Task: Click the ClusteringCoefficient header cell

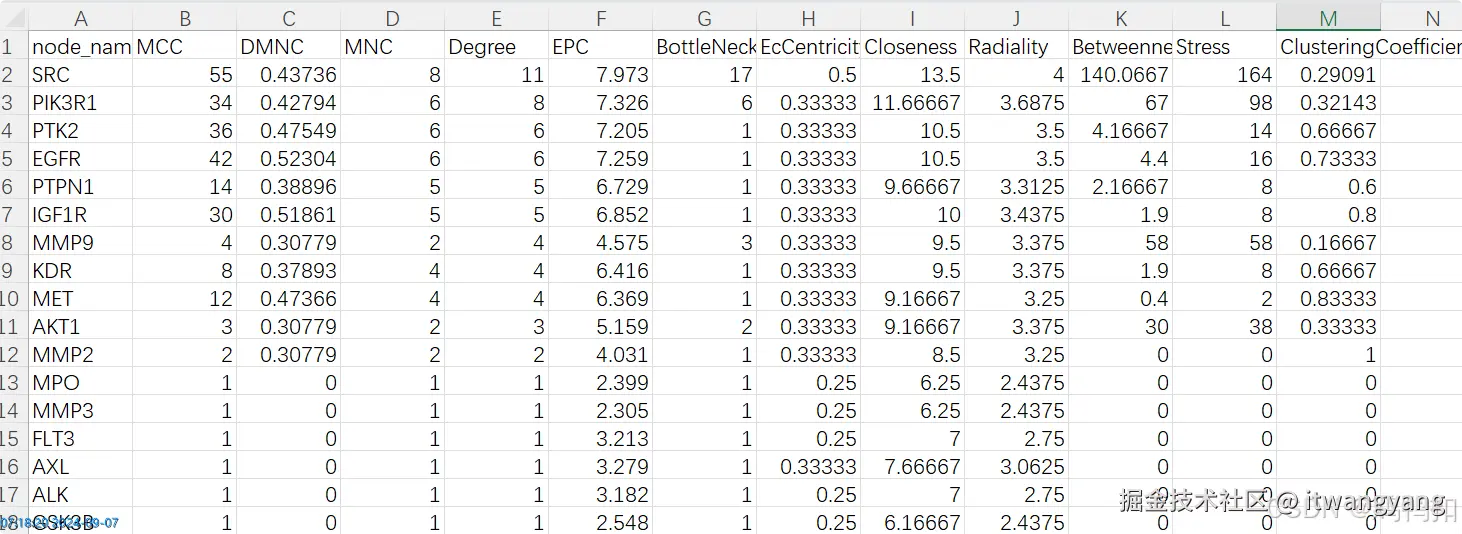Action: 1328,47
